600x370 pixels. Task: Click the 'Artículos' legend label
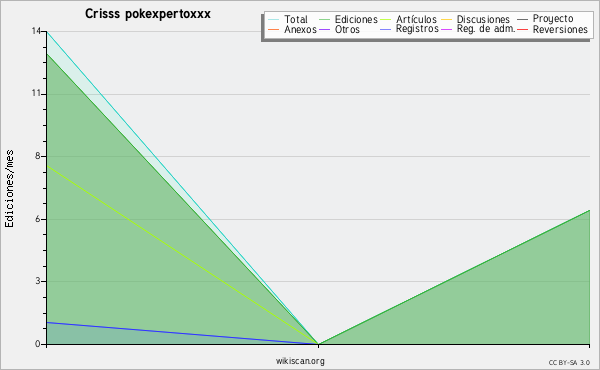click(x=416, y=19)
